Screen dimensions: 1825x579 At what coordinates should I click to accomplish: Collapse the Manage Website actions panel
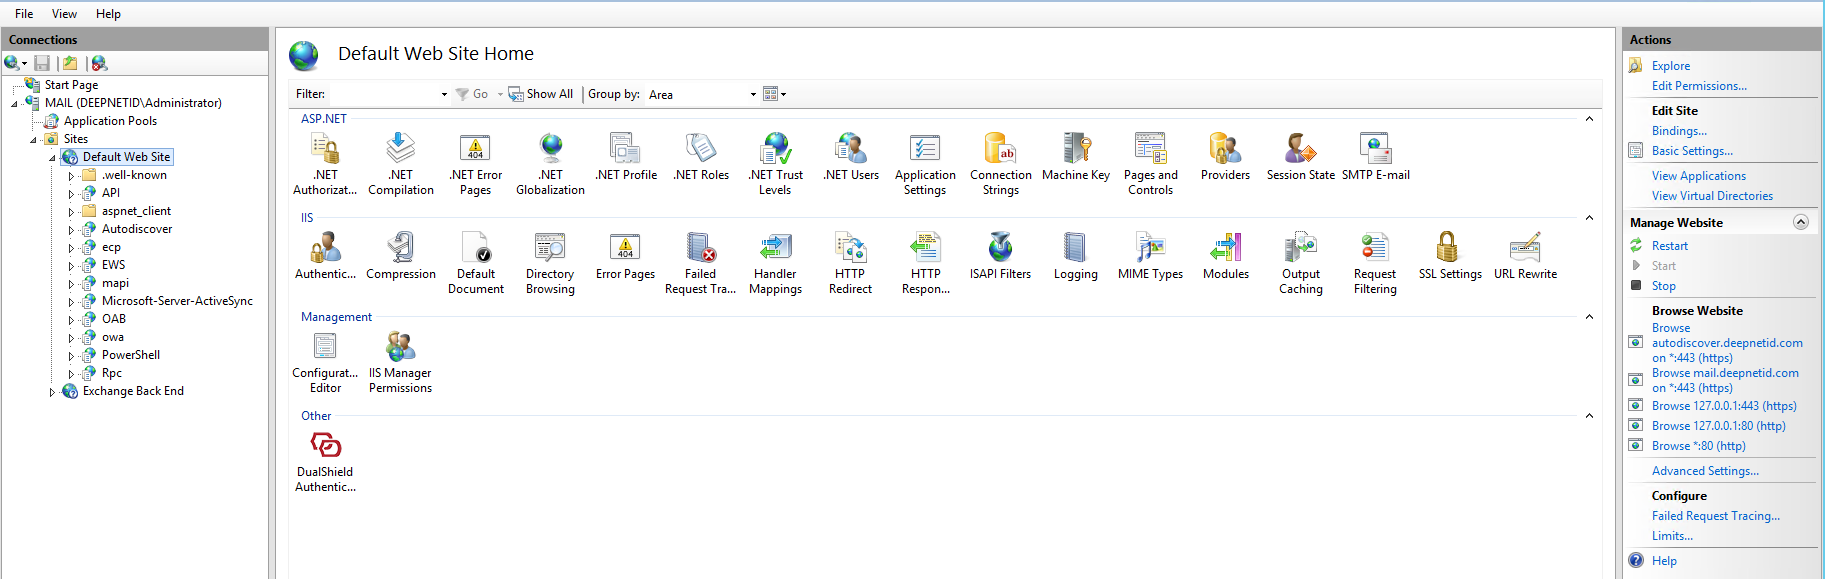(x=1801, y=222)
